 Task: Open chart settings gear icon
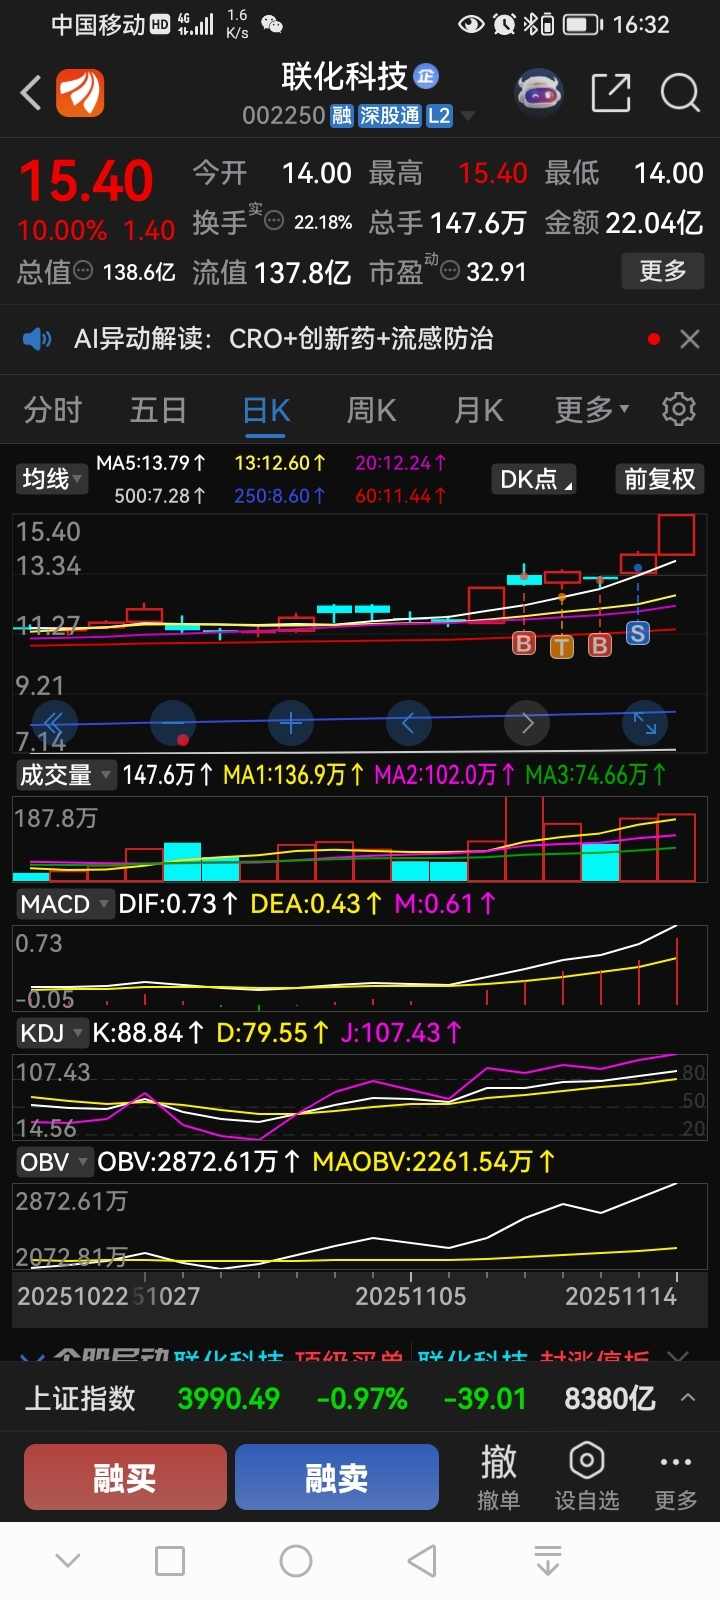click(x=679, y=409)
